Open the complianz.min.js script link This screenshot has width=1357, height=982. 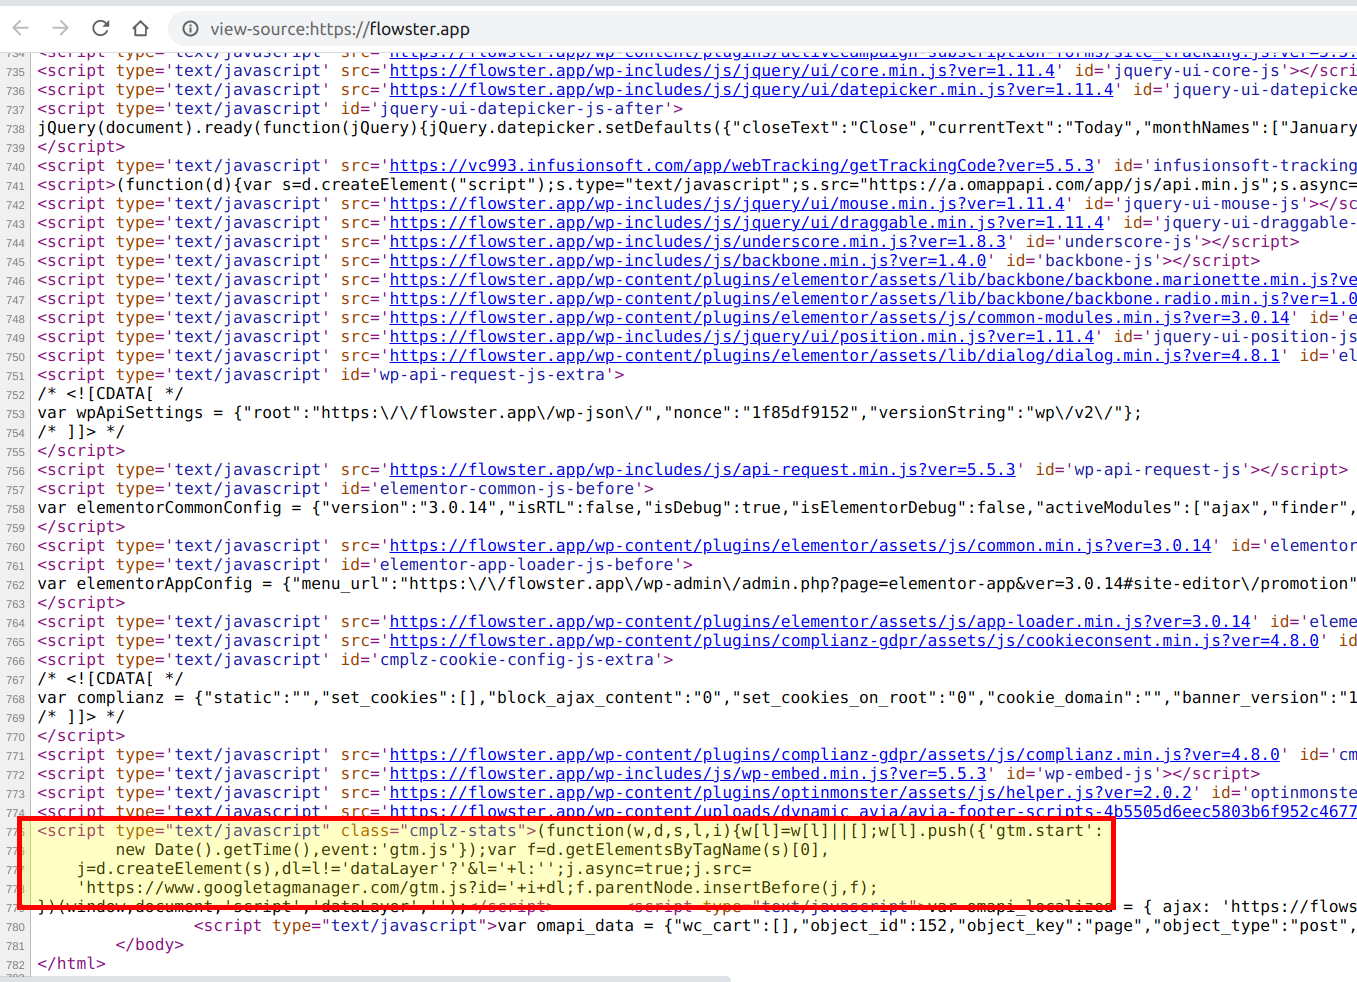pos(835,755)
